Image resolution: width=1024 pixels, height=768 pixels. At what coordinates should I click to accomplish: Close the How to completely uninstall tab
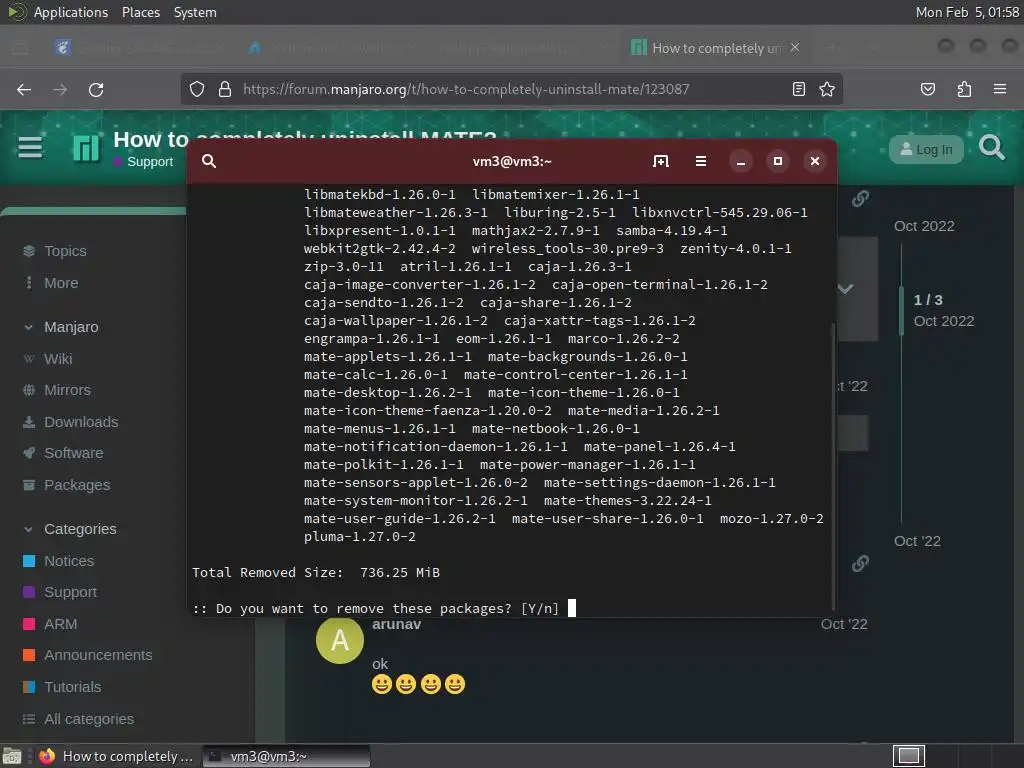point(795,47)
